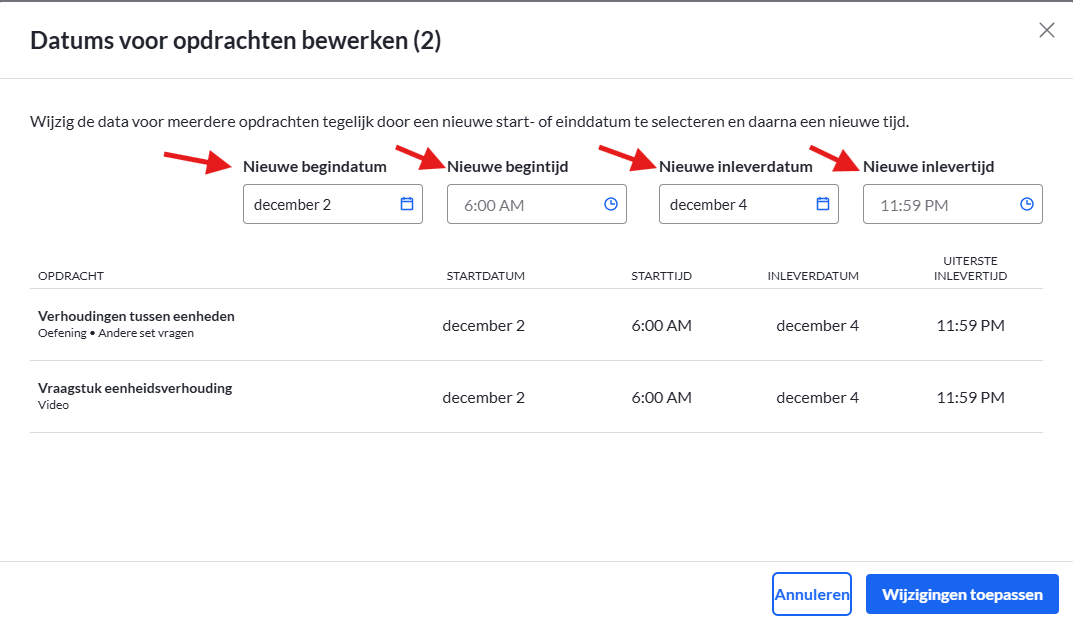Open clock icon in Nieuwe inlevertijd field

tap(1026, 204)
